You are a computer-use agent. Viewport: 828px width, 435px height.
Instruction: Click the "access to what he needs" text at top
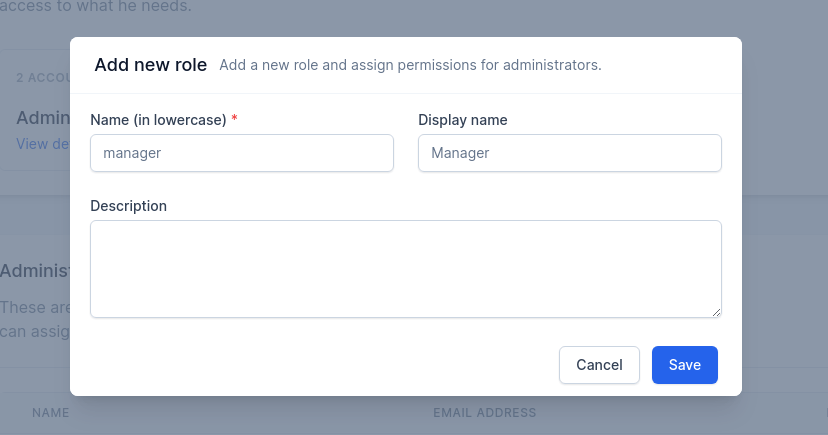tap(96, 6)
